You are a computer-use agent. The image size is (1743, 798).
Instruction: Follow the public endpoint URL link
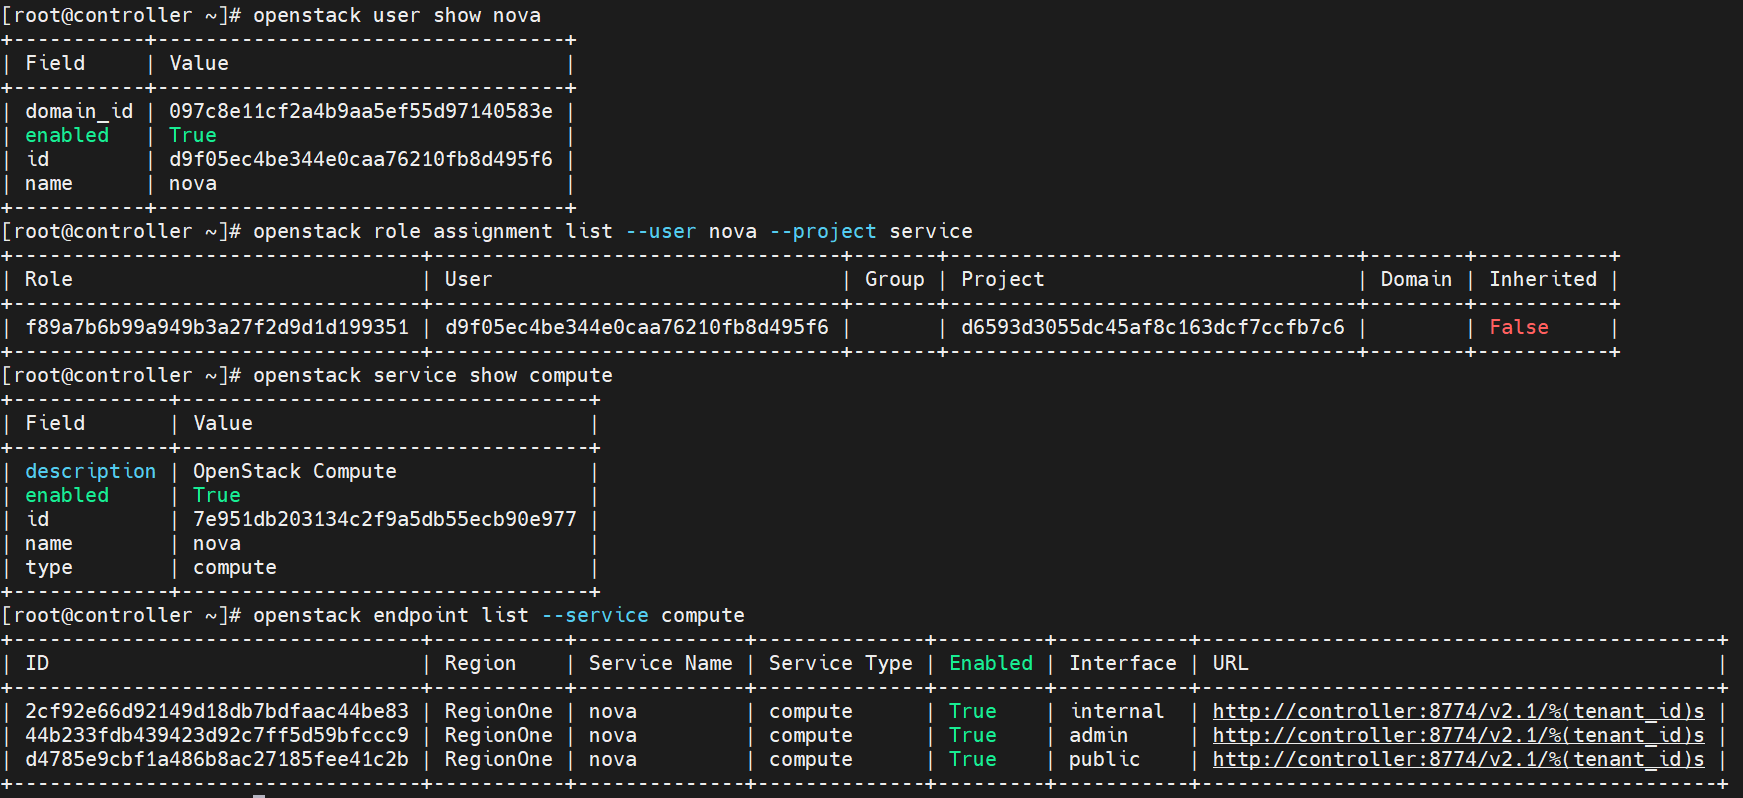click(1458, 759)
